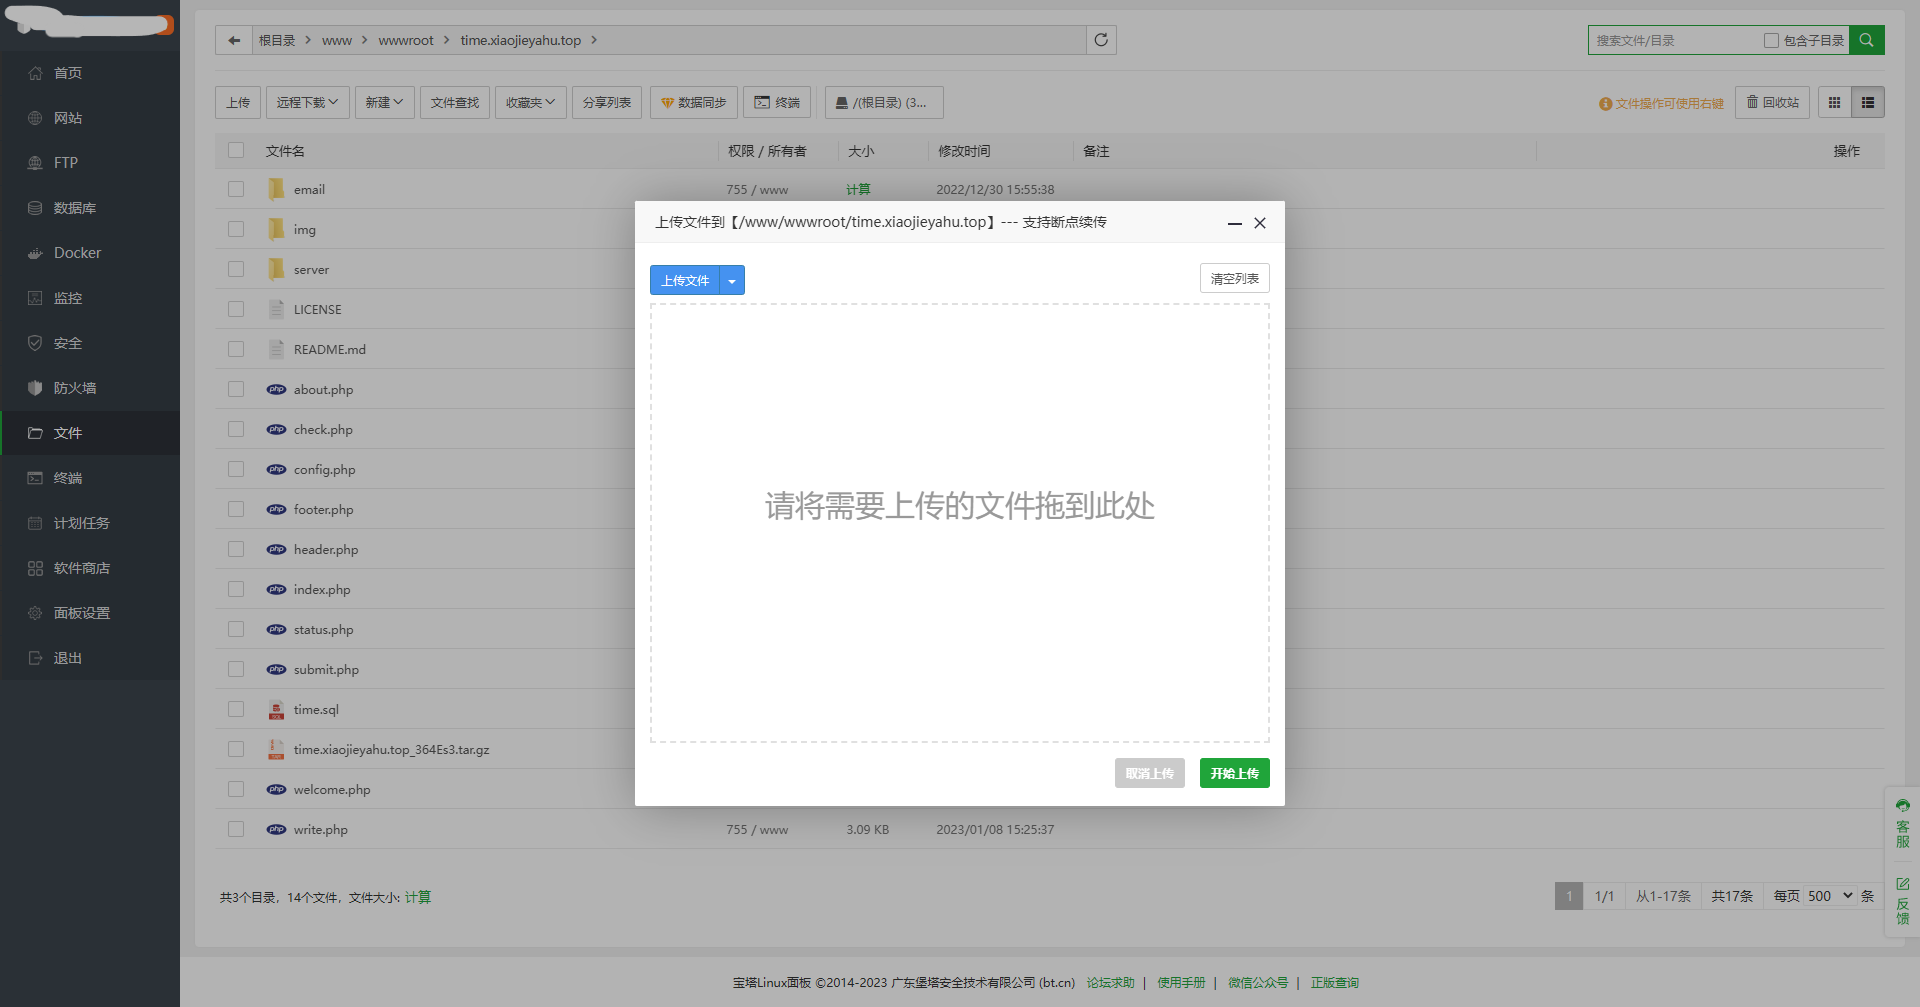Click the file drop zone area

[x=960, y=523]
